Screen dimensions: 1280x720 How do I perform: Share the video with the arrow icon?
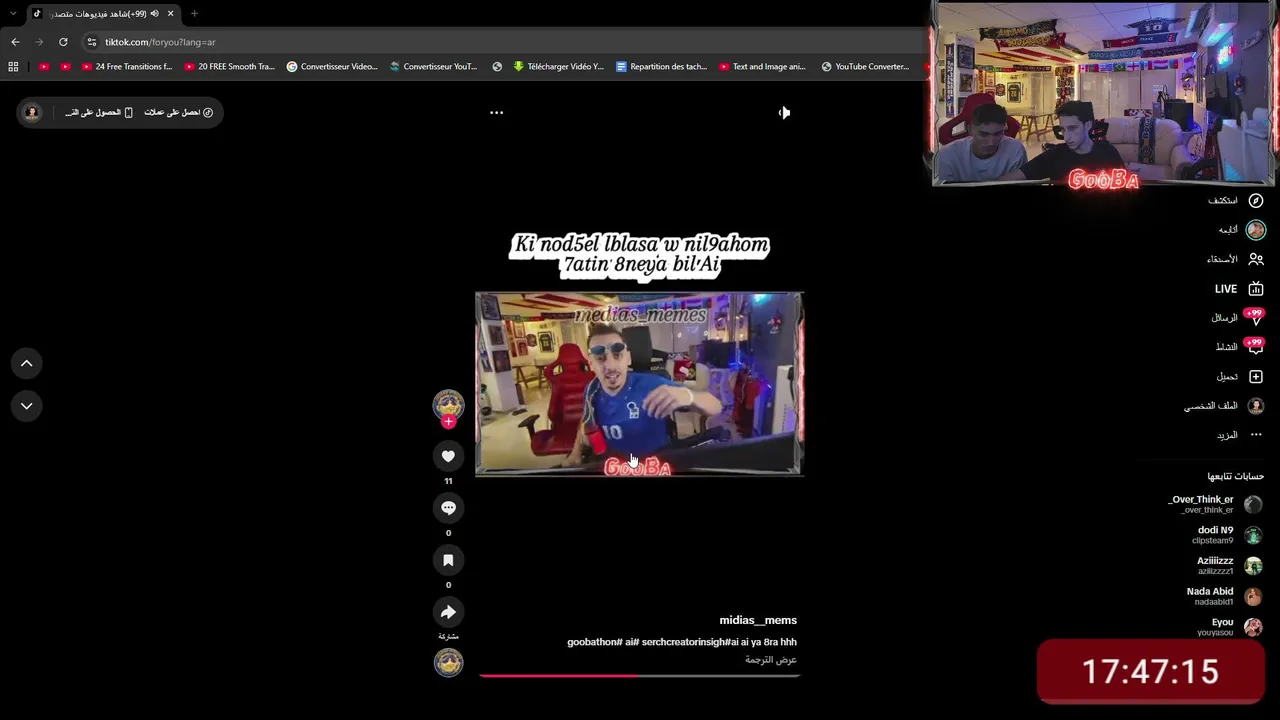[448, 612]
